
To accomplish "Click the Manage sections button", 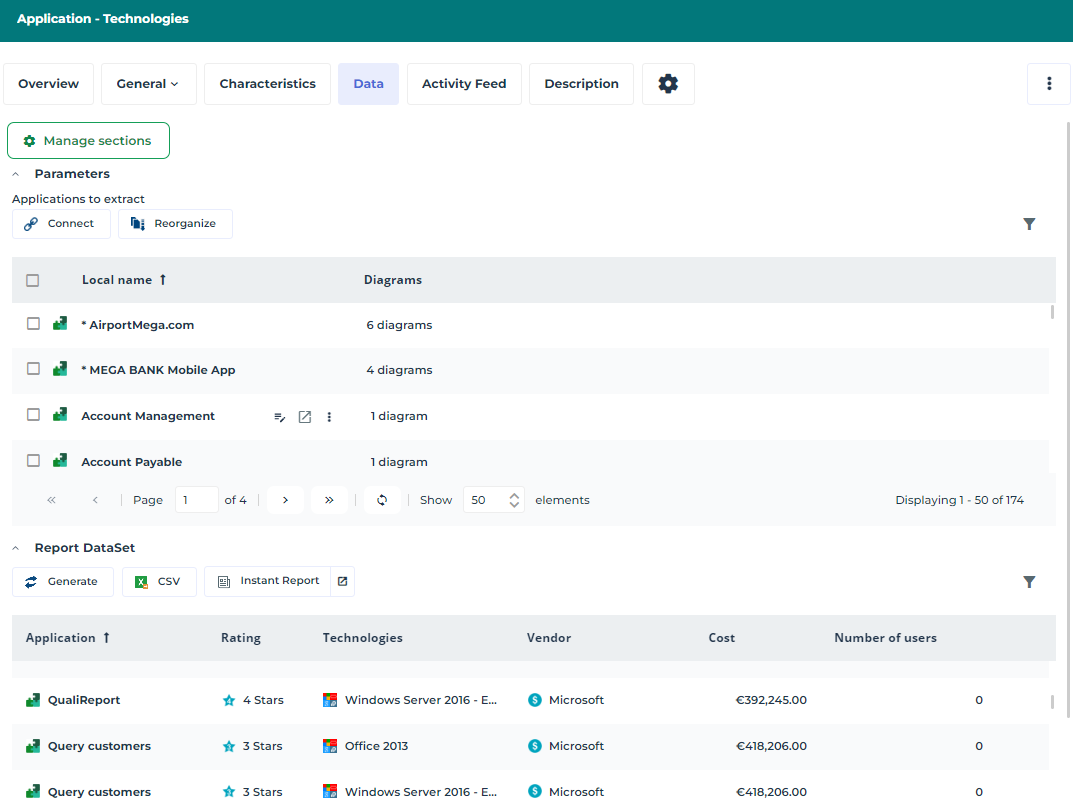I will coord(88,141).
